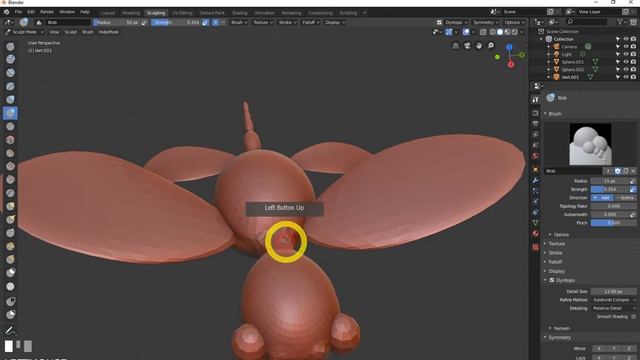
Task: Switch perspective/orthographic view gizmo
Action: [x=456, y=46]
